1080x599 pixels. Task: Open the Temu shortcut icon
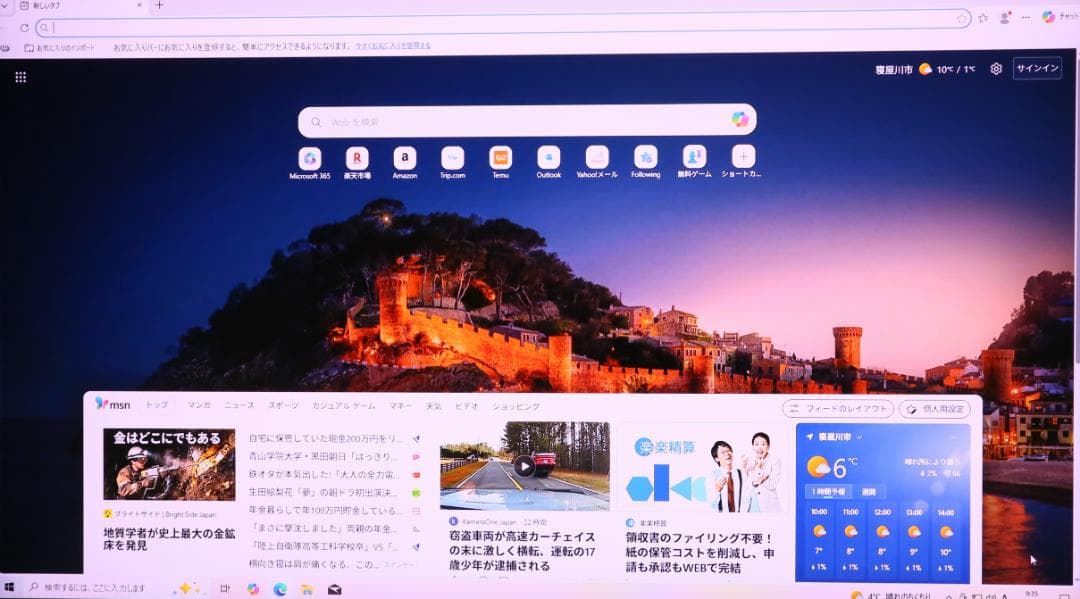tap(500, 158)
